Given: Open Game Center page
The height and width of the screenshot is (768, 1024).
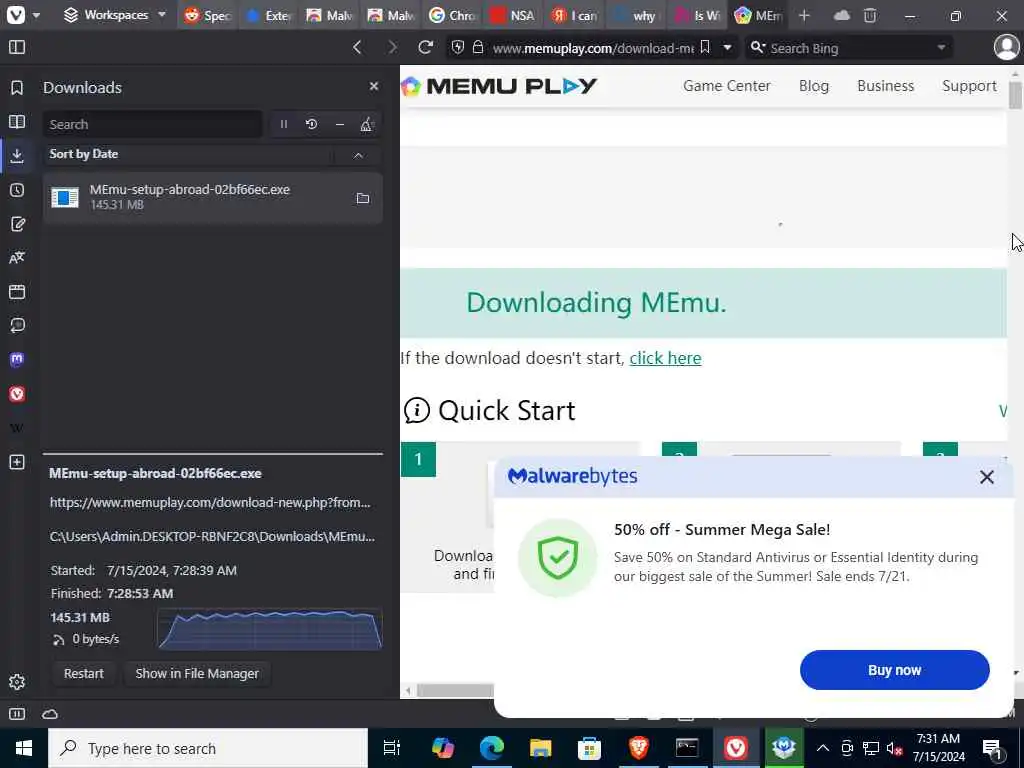Looking at the screenshot, I should point(726,86).
